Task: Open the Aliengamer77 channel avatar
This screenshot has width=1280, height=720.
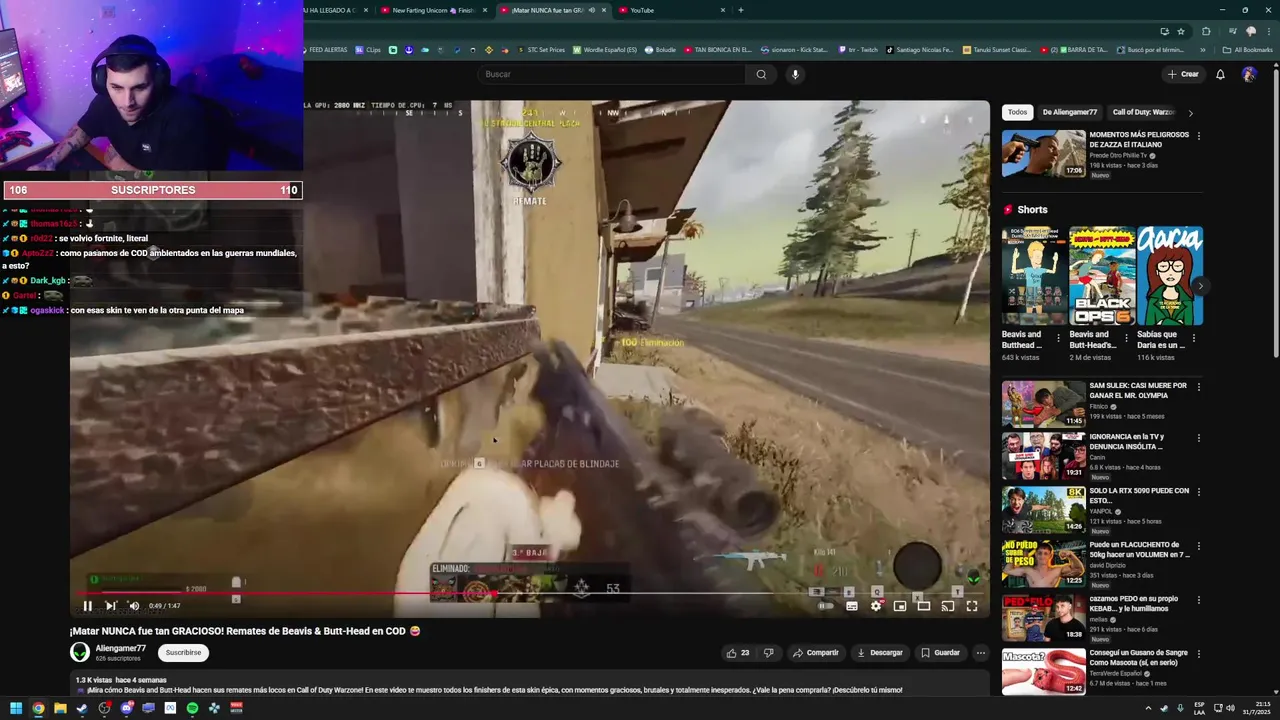Action: click(x=80, y=652)
